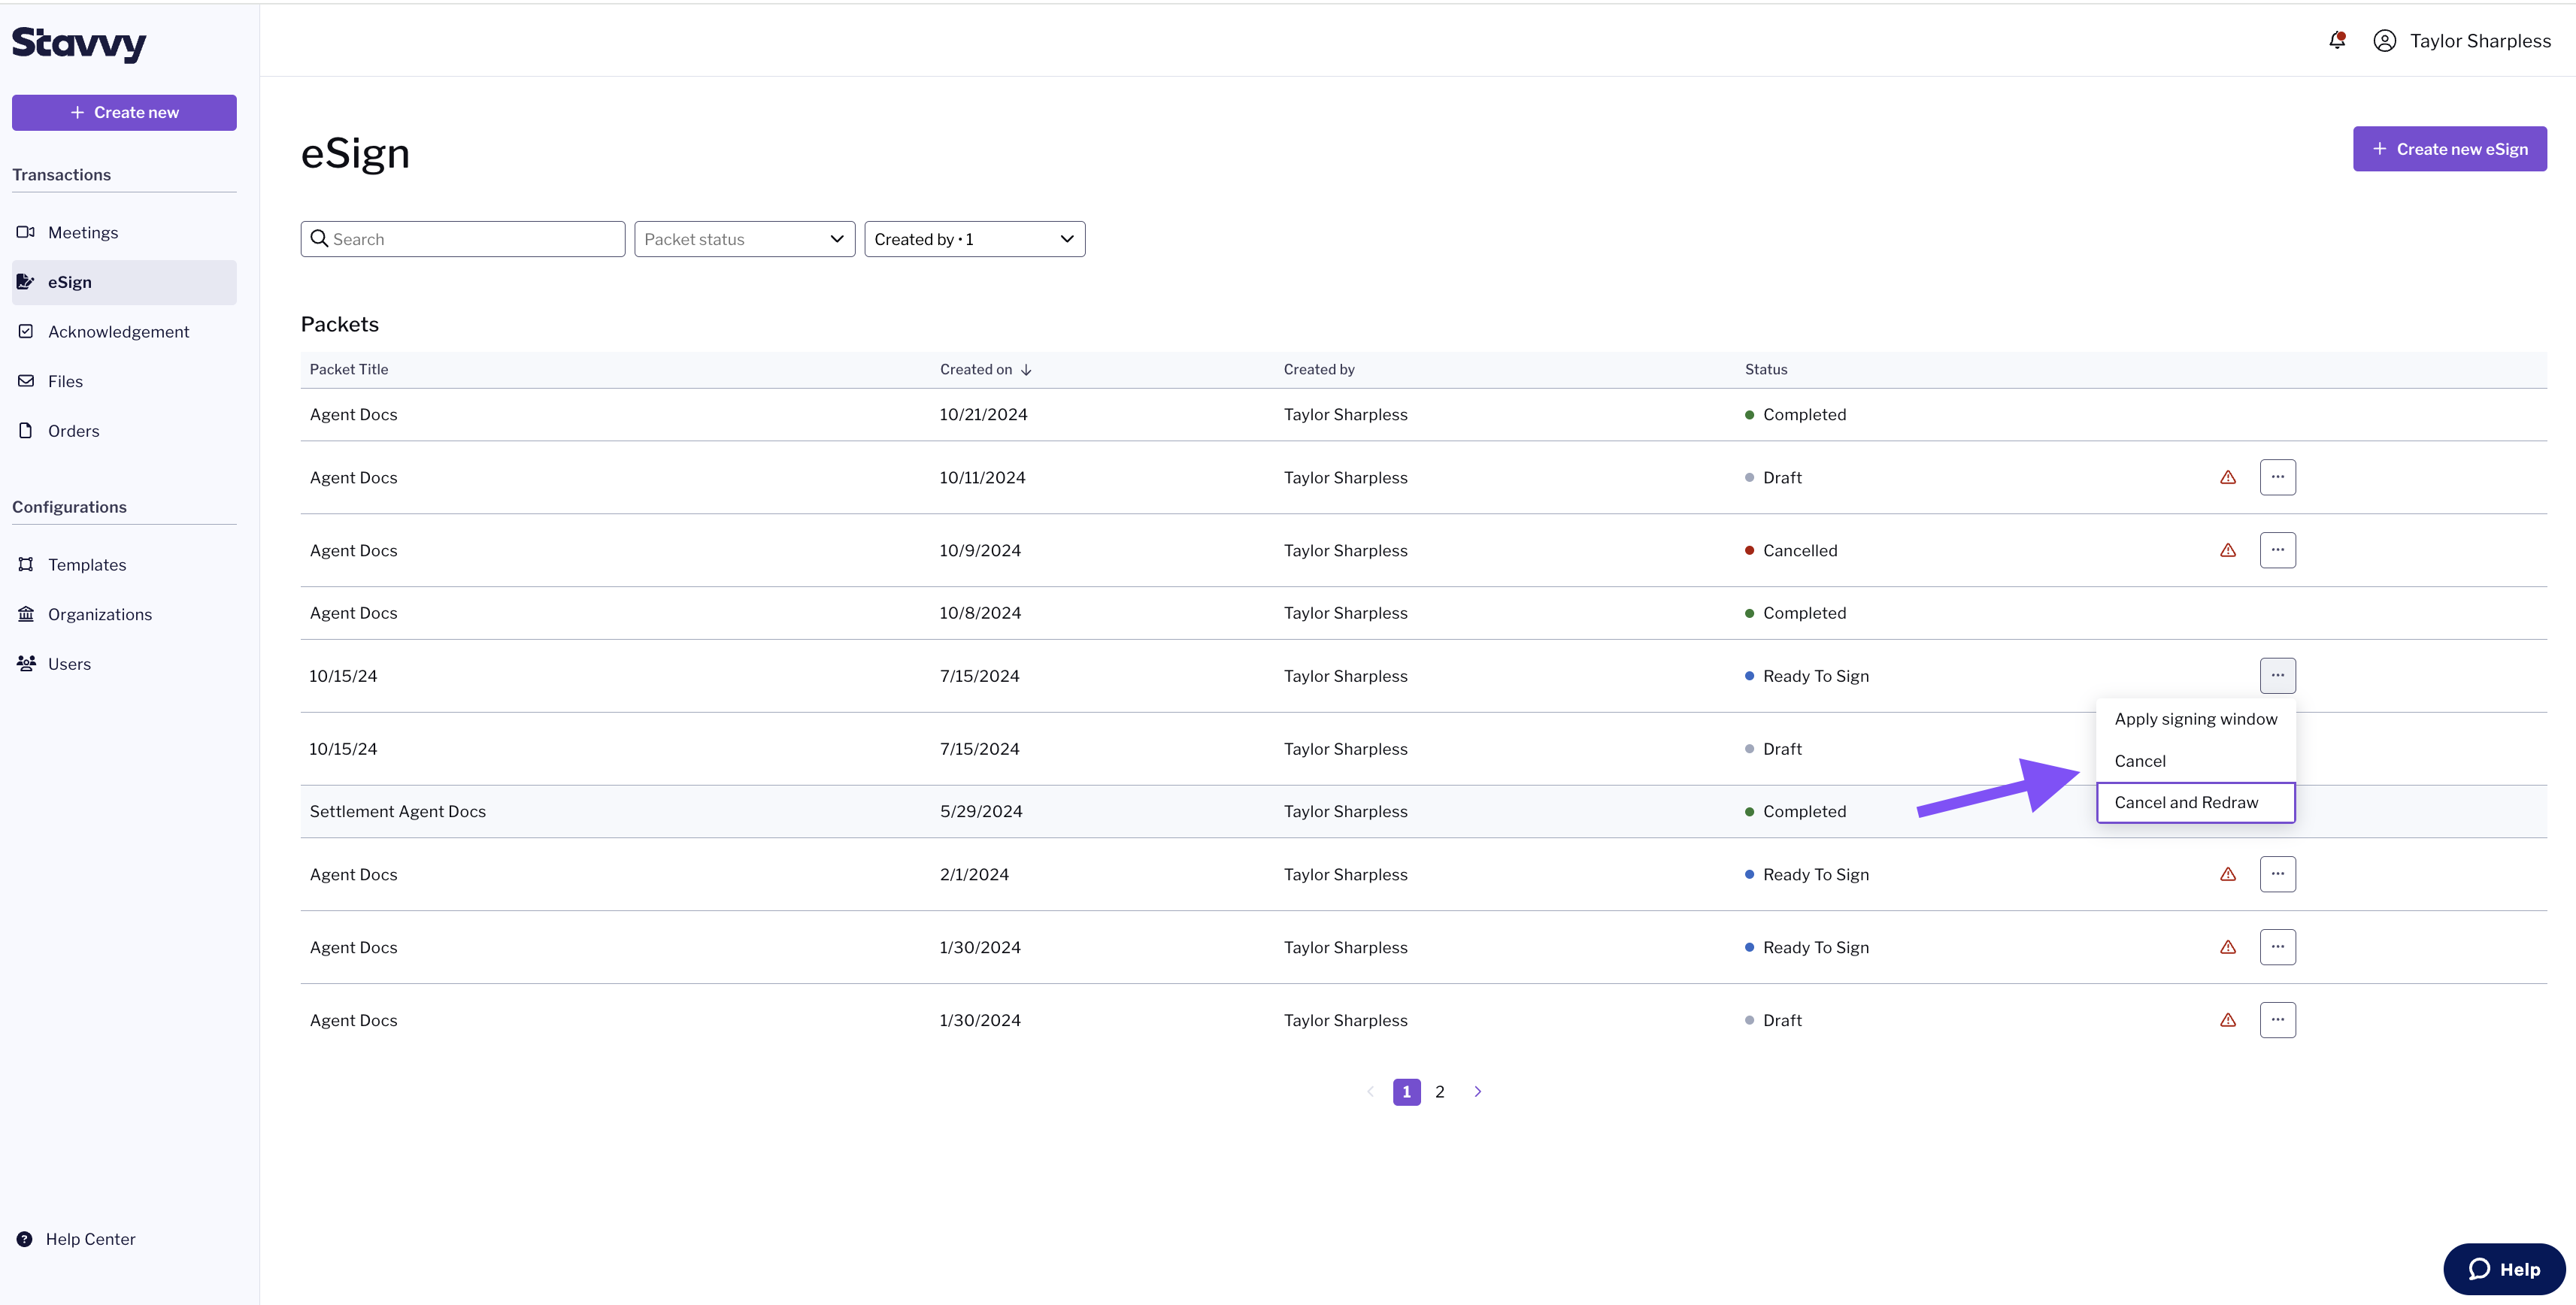Click Taylor Sharpless username in header
2576x1305 pixels.
pos(2480,41)
